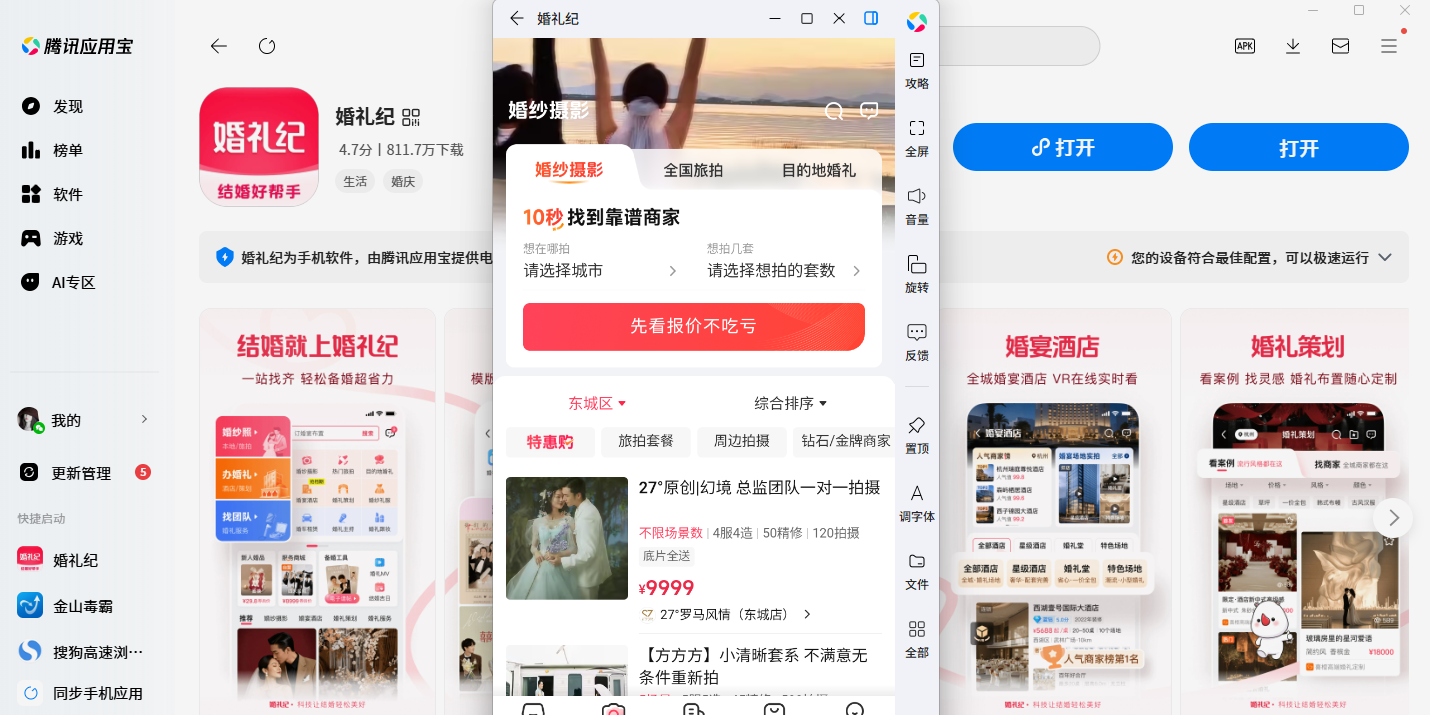The width and height of the screenshot is (1430, 715).
Task: Switch to 全屏 fullscreen mode
Action: pos(917,139)
